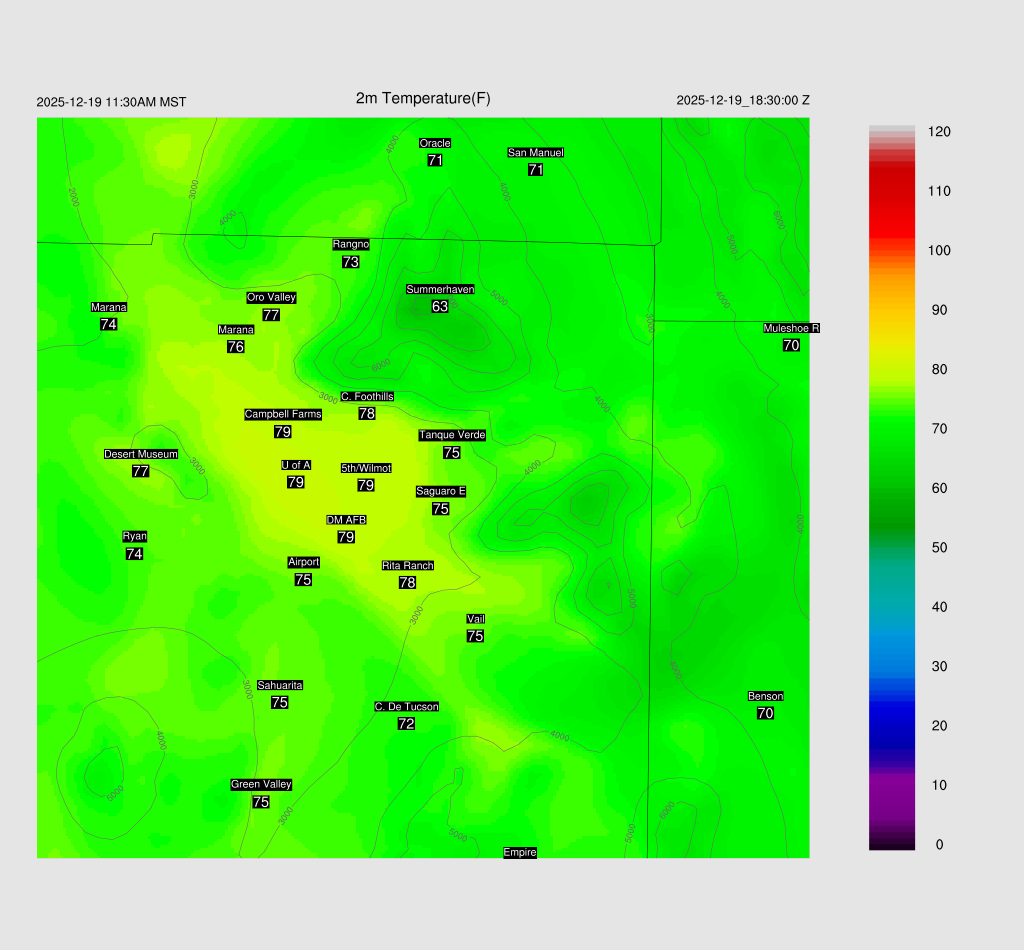Click the blue band near 30 on colorbar
The width and height of the screenshot is (1024, 950).
pyautogui.click(x=892, y=665)
